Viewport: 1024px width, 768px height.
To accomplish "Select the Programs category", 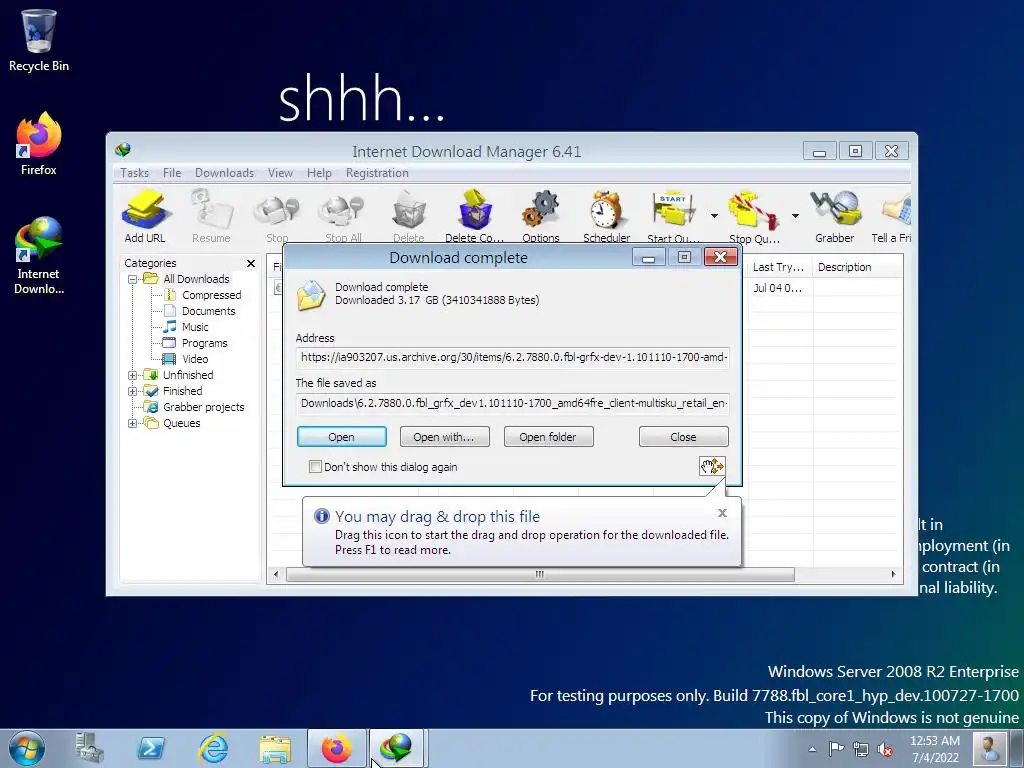I will (x=204, y=344).
